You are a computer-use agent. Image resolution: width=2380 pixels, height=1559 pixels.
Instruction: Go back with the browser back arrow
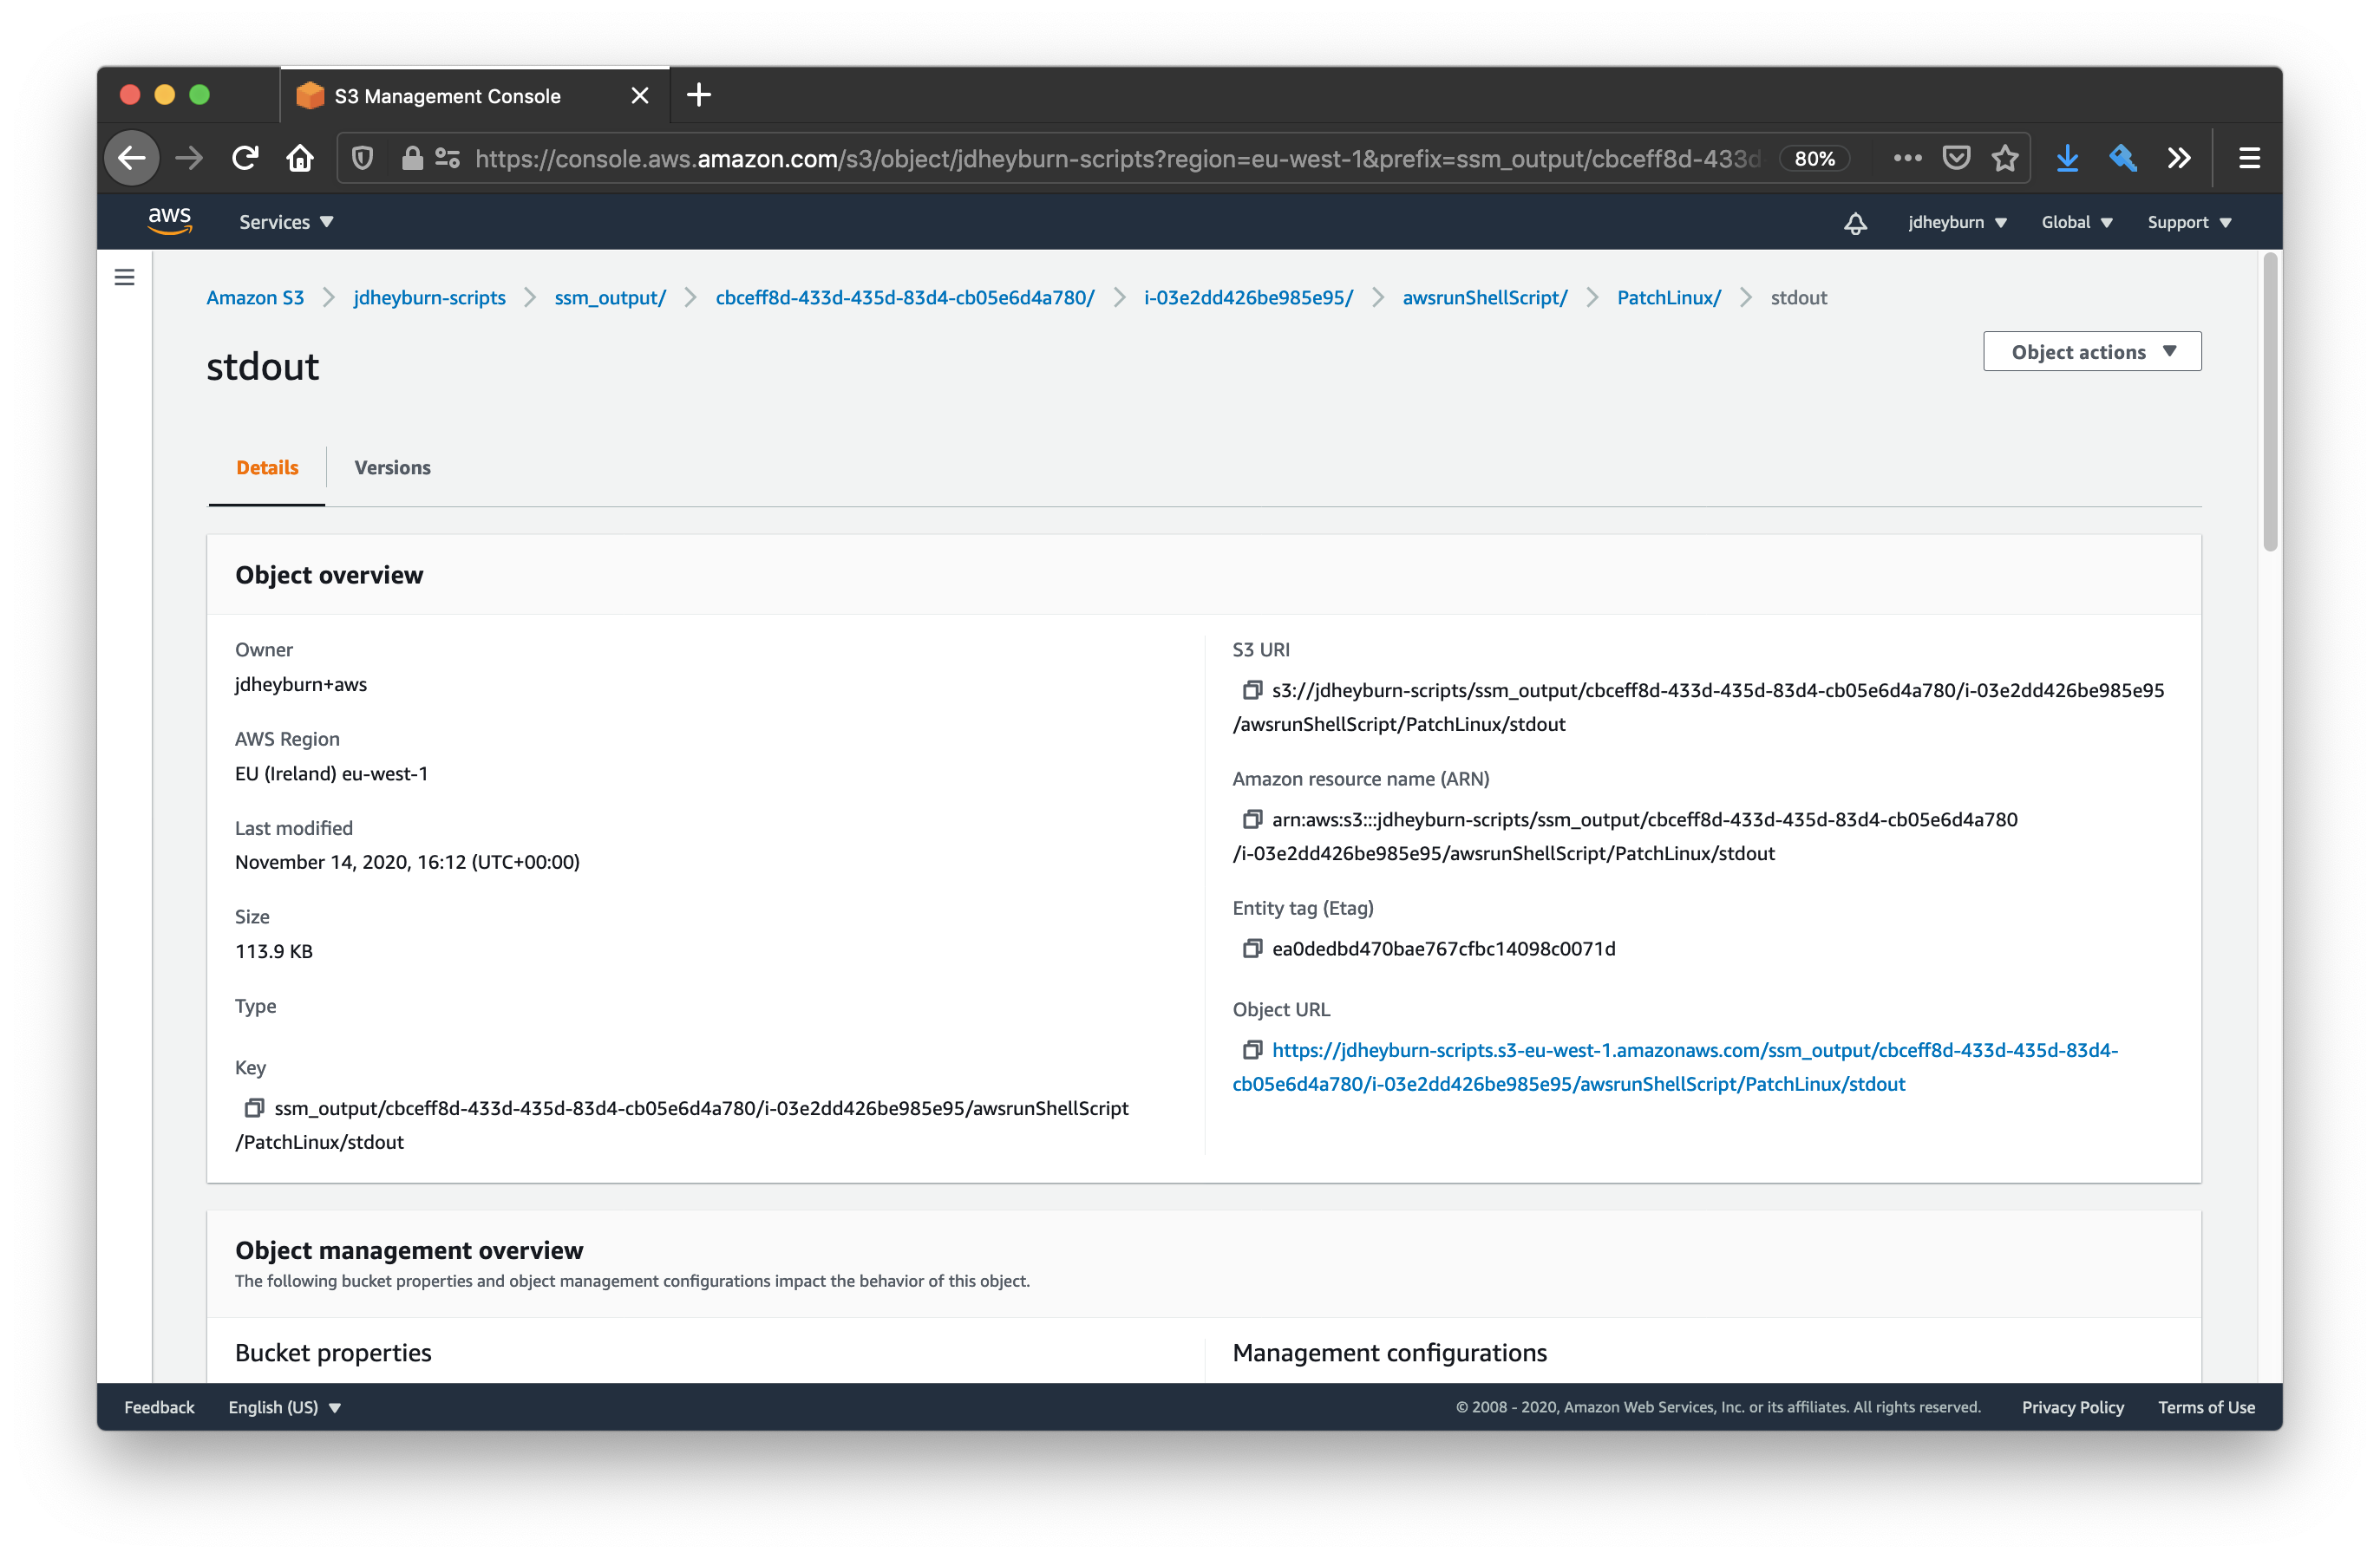point(132,158)
